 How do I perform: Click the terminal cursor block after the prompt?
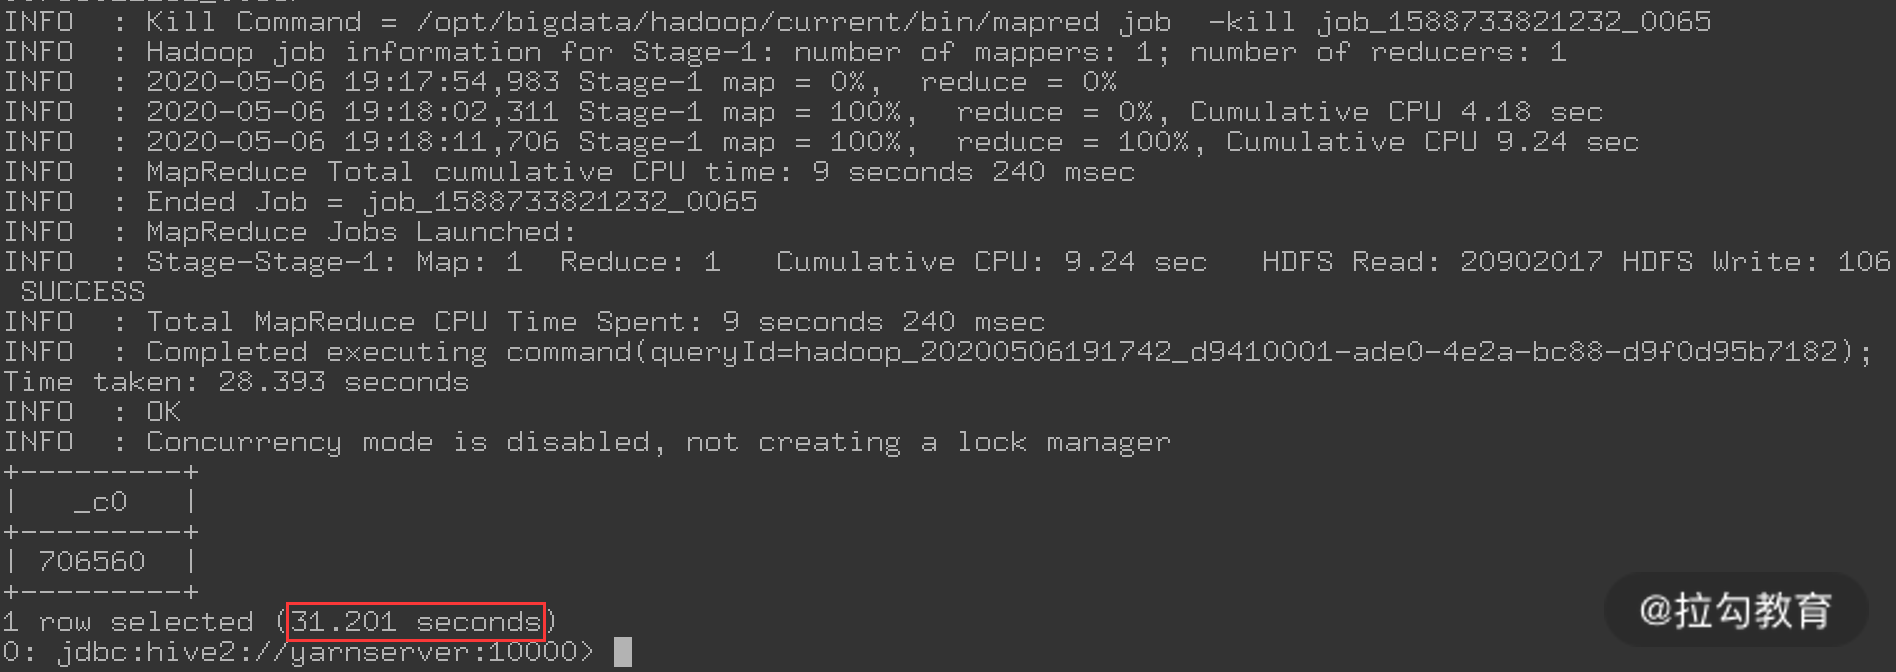[x=622, y=652]
